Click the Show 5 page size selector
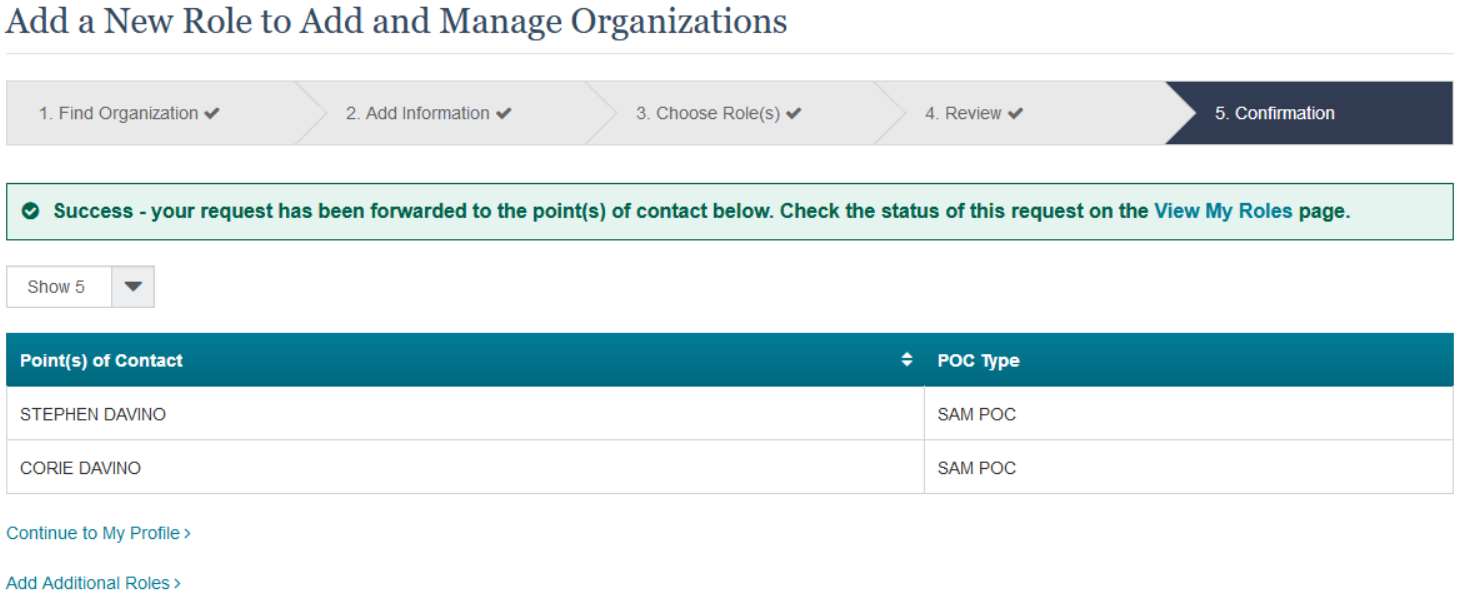The image size is (1464, 606). pos(57,287)
